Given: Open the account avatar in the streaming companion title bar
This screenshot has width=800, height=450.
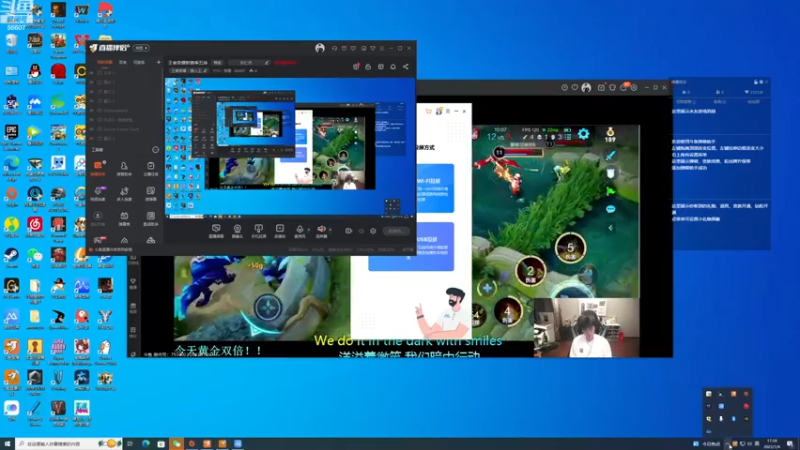Looking at the screenshot, I should pyautogui.click(x=320, y=48).
